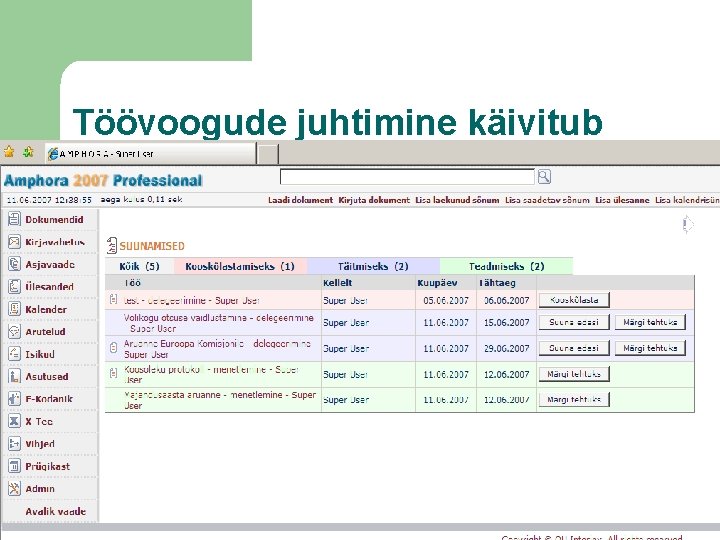Click the Lisa ülesanne link
This screenshot has width=720, height=540.
point(622,200)
